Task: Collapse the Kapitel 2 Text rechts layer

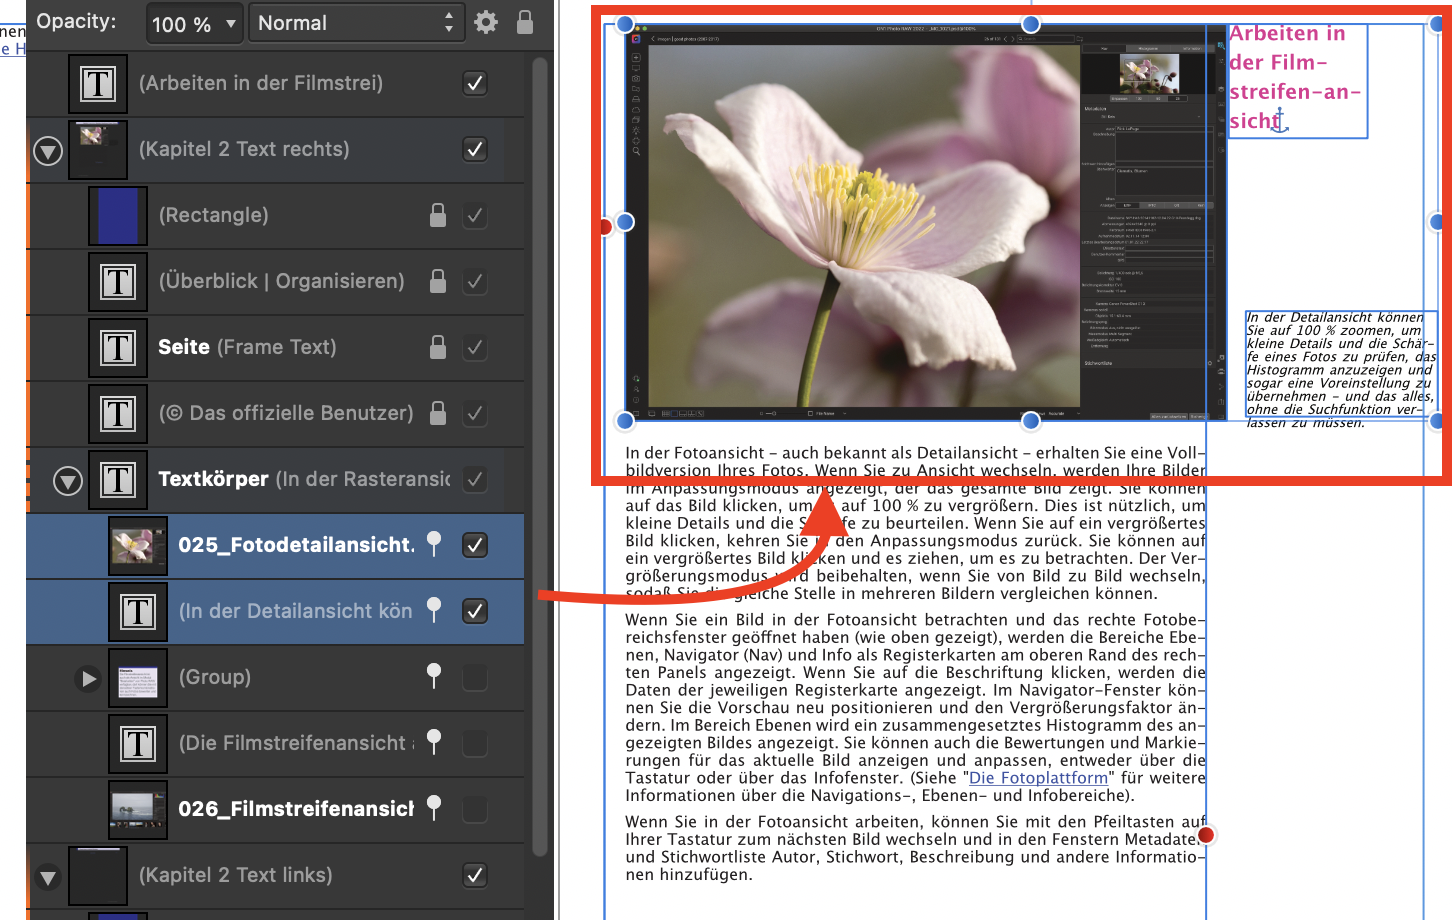Action: click(x=48, y=150)
